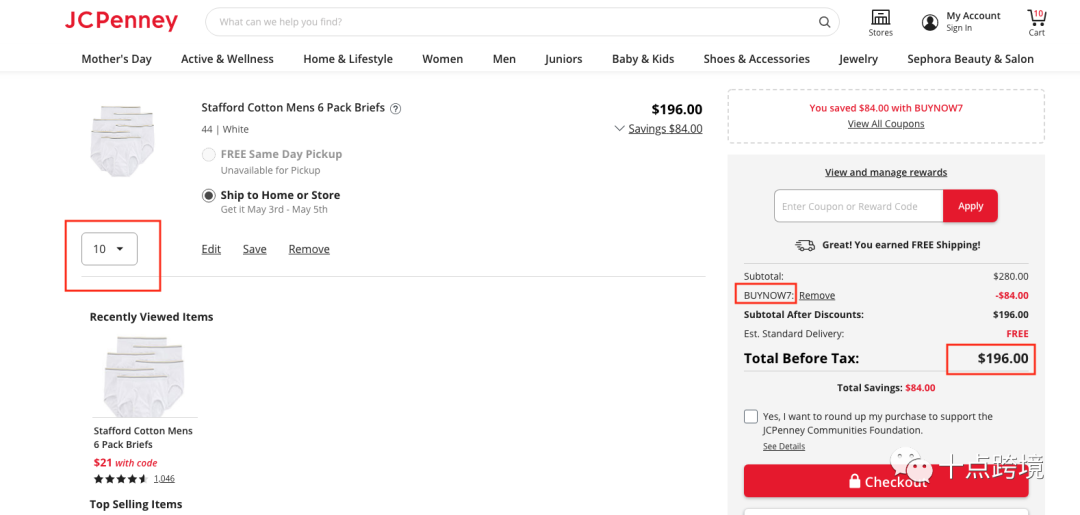Open the Stafford Cotton Mens 6 Pack Briefs cart title
1080x515 pixels.
point(293,108)
